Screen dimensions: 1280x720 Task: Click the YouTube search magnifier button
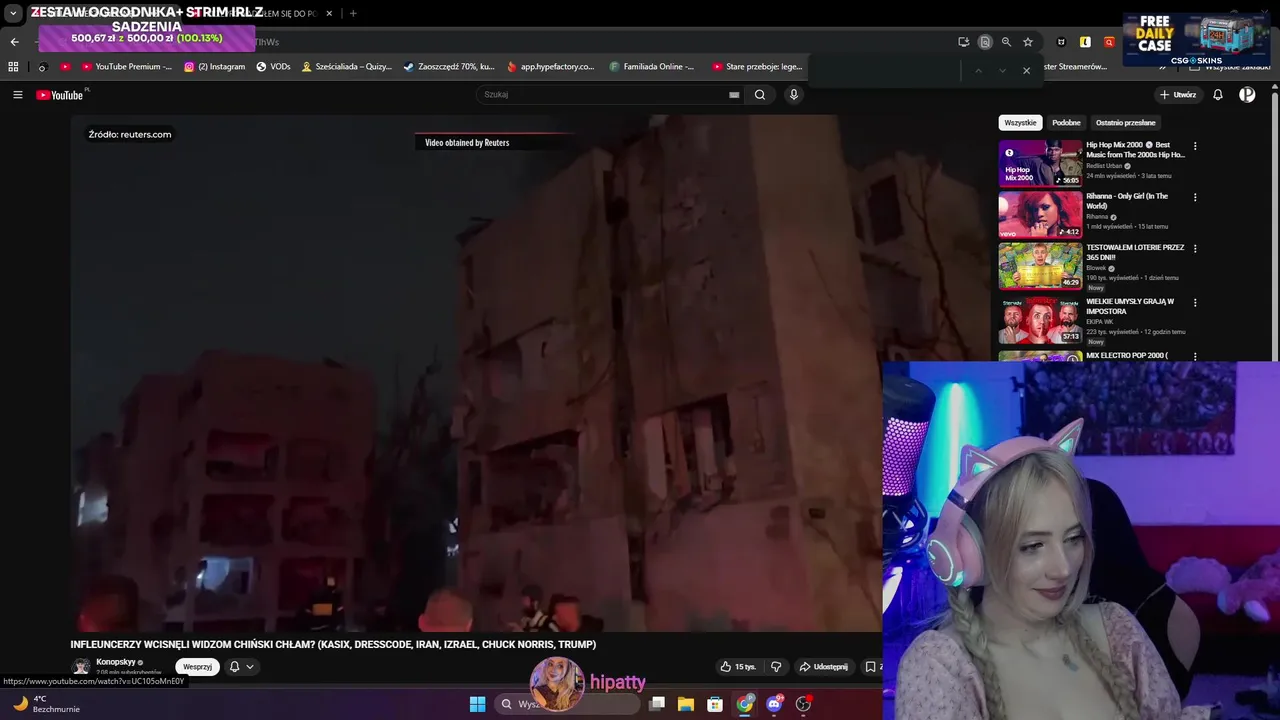pos(760,95)
